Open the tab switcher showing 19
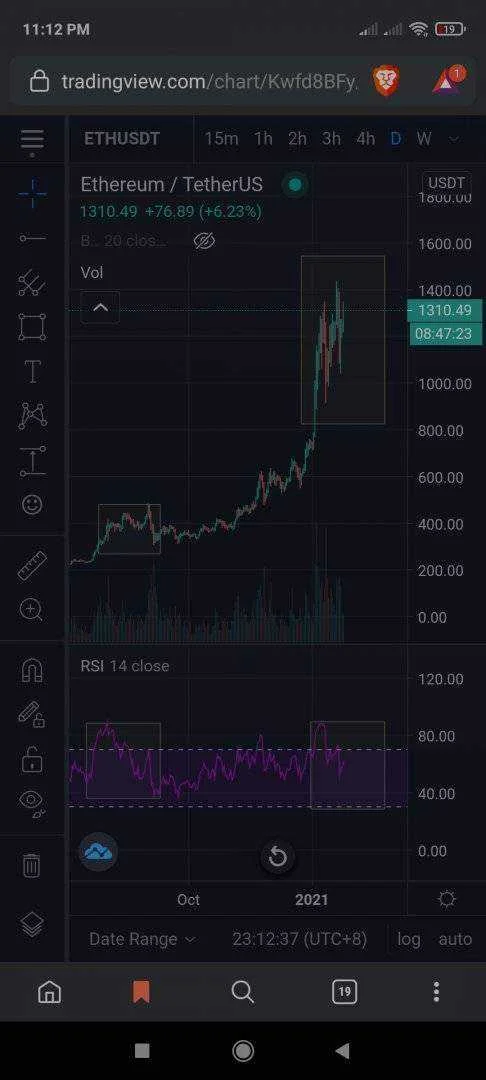This screenshot has width=486, height=1080. (x=344, y=992)
